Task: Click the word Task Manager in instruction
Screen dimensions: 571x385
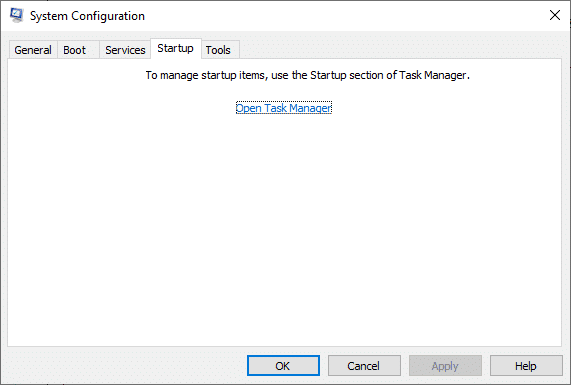Action: click(432, 75)
